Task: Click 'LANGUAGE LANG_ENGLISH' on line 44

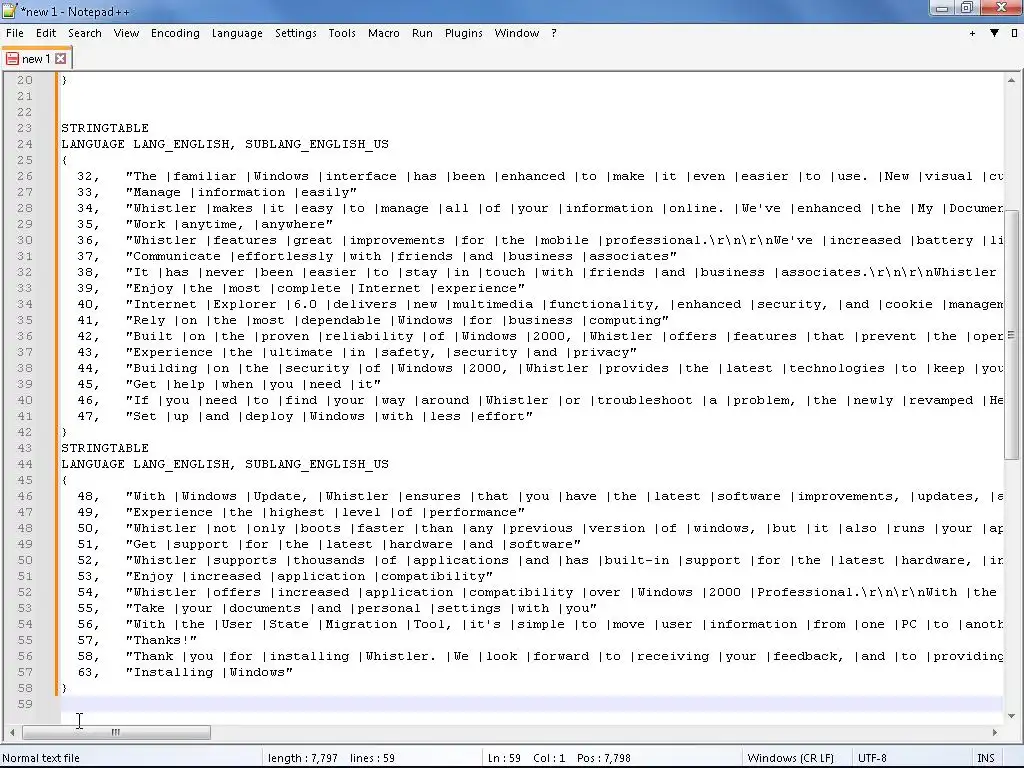Action: pyautogui.click(x=145, y=464)
